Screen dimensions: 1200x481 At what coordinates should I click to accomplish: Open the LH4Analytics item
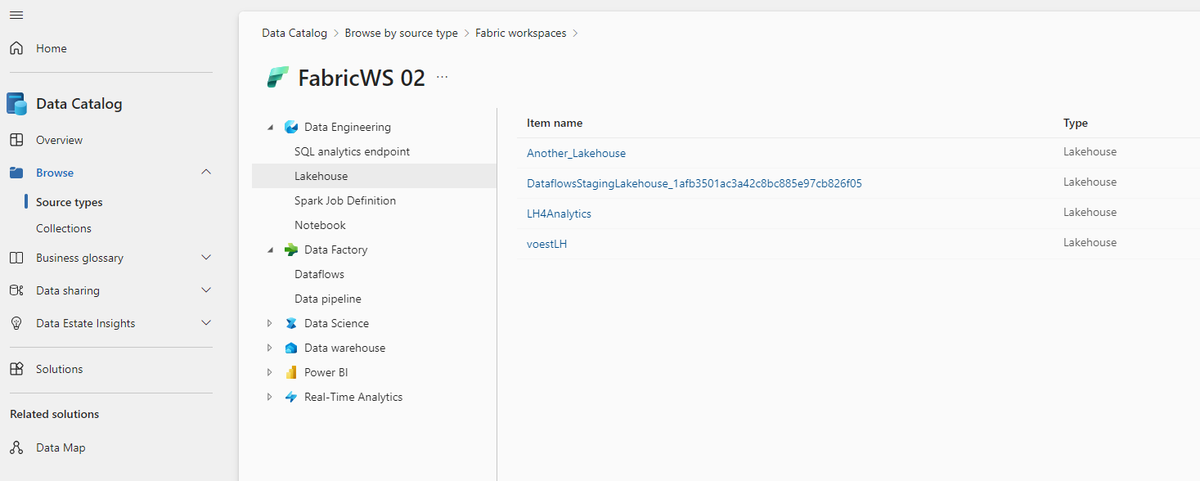pyautogui.click(x=559, y=214)
